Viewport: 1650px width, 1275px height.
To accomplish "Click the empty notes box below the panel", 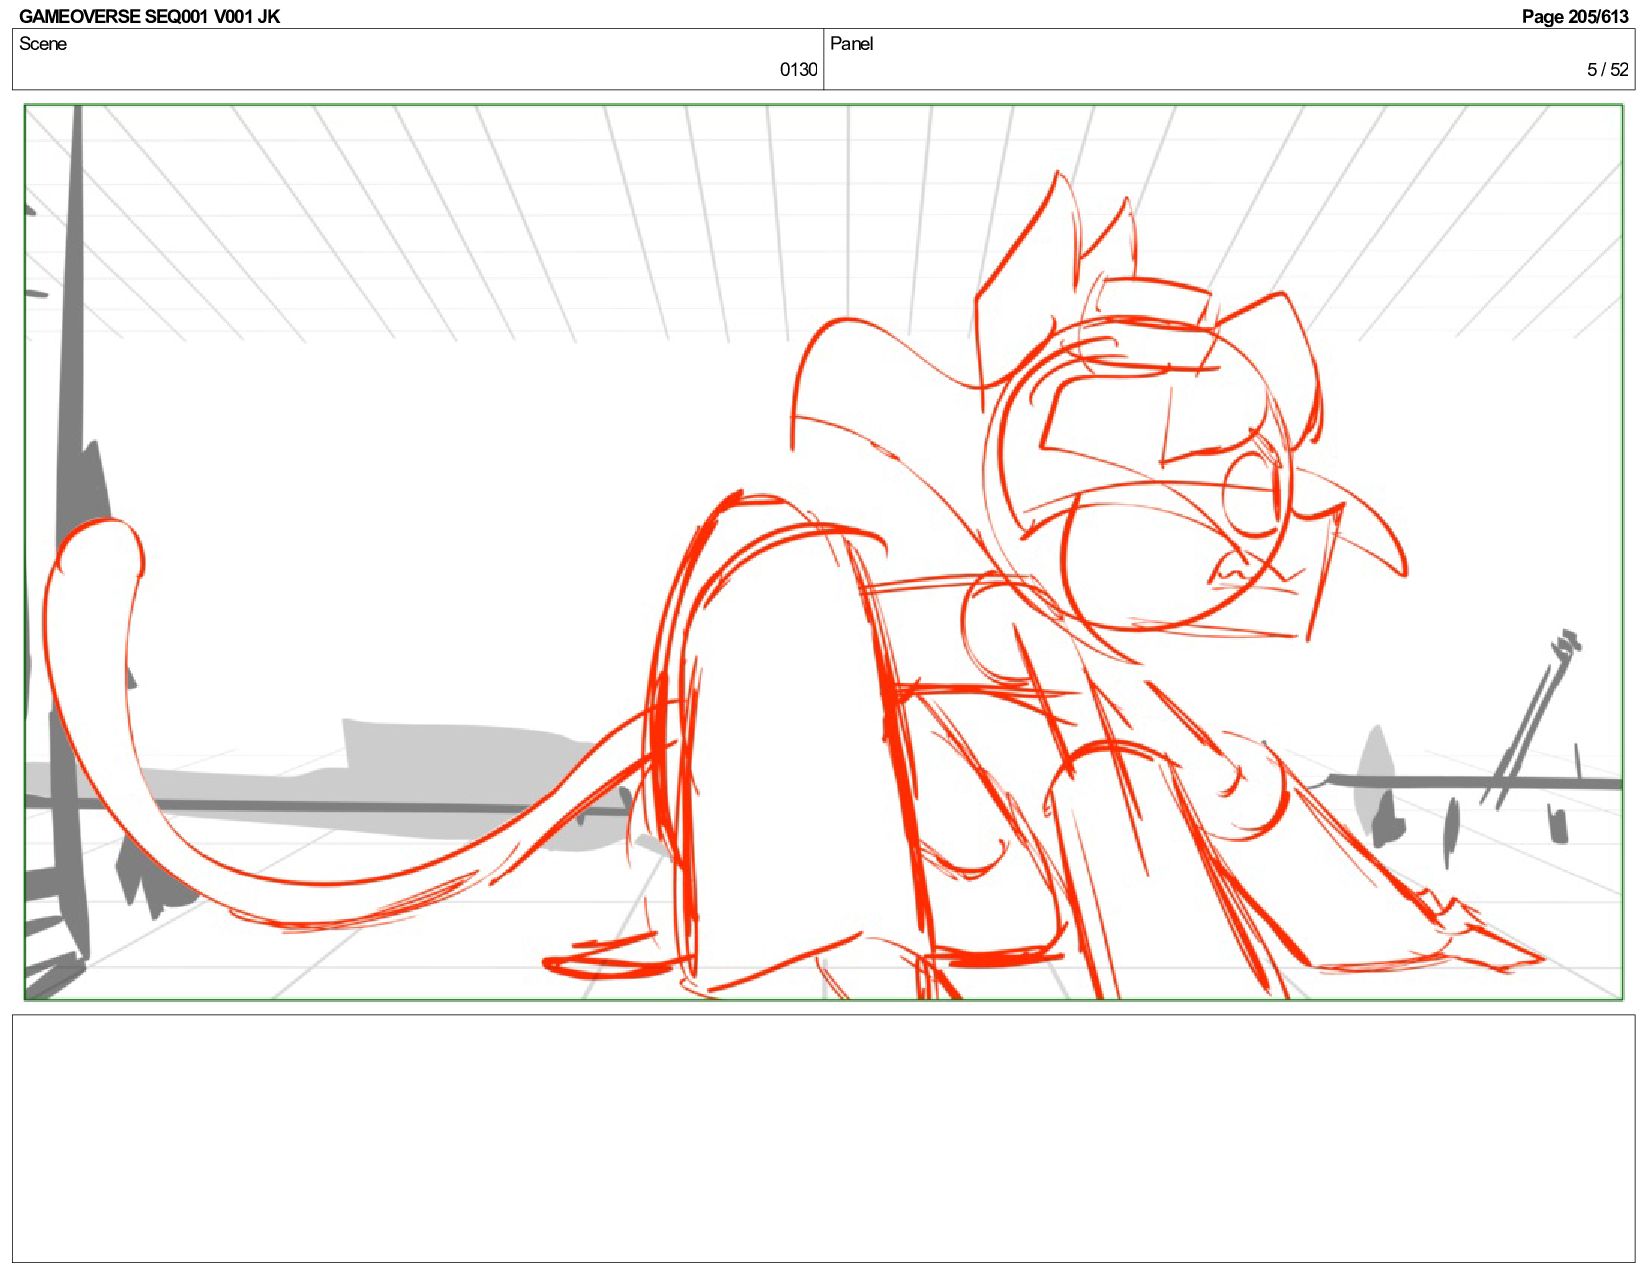I will pos(823,1138).
